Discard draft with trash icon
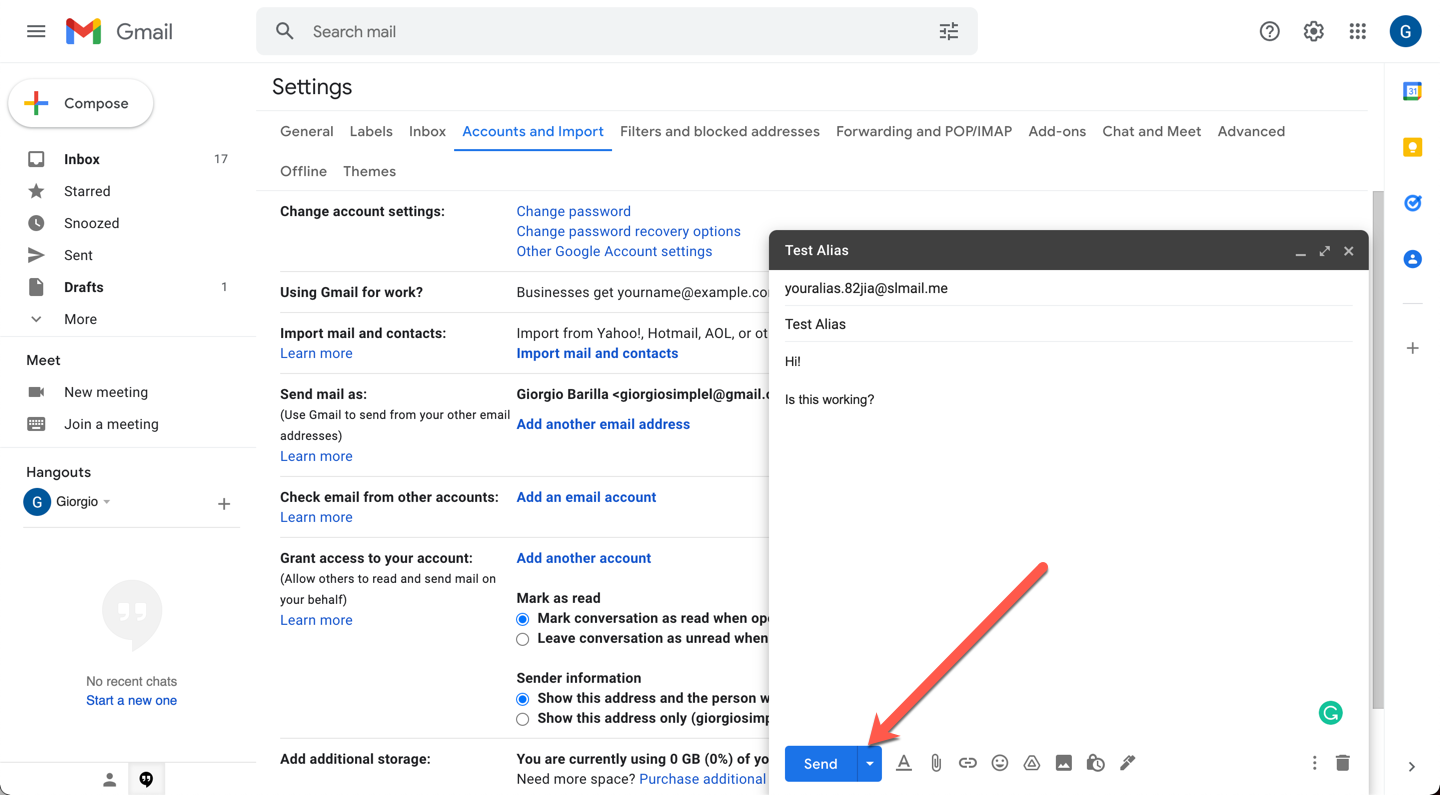 pos(1342,763)
